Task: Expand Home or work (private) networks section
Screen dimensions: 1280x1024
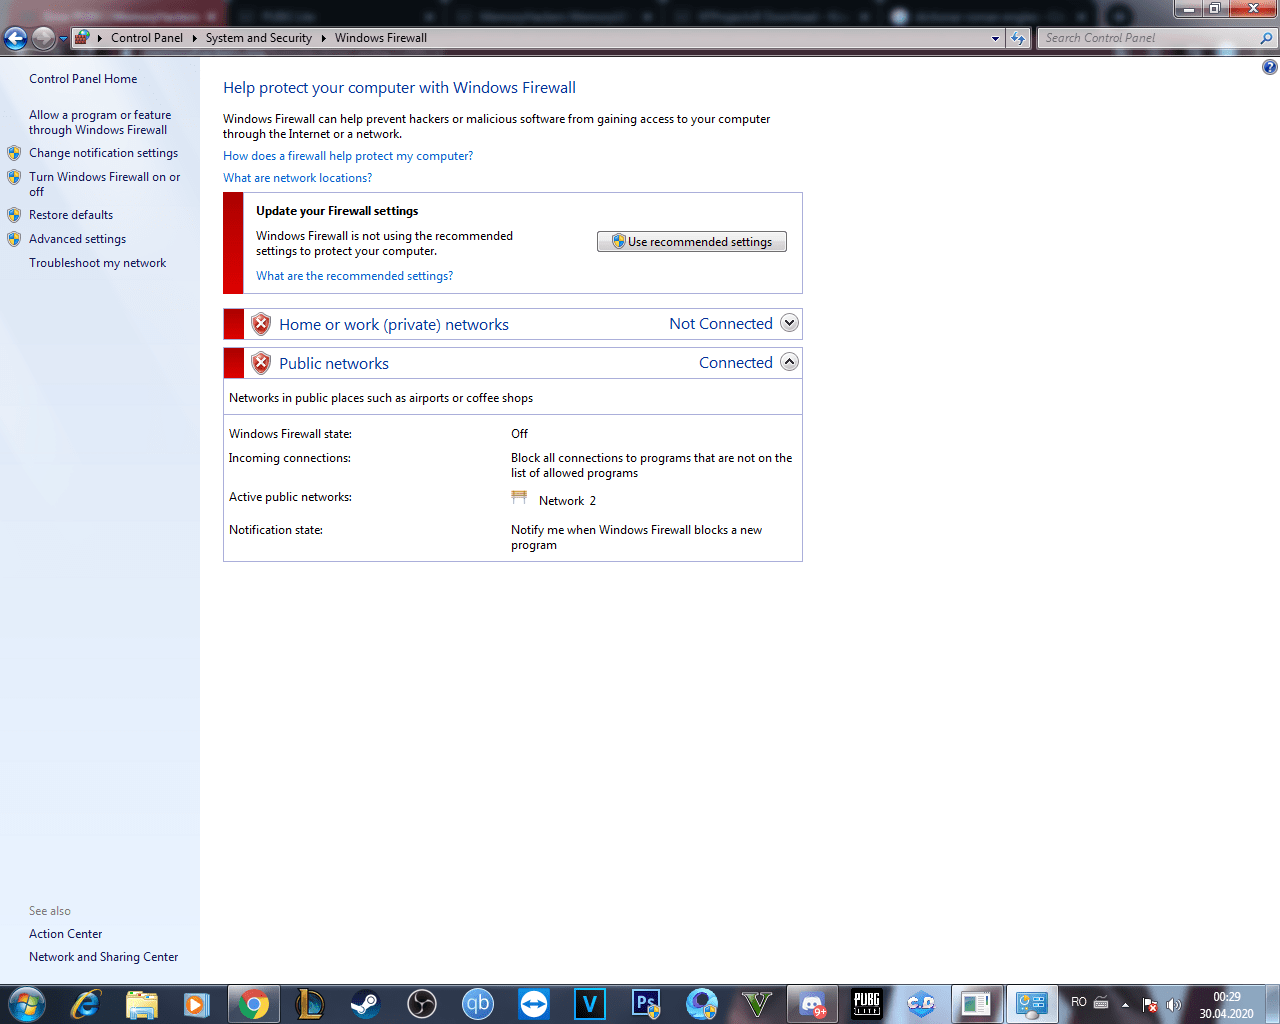Action: 789,323
